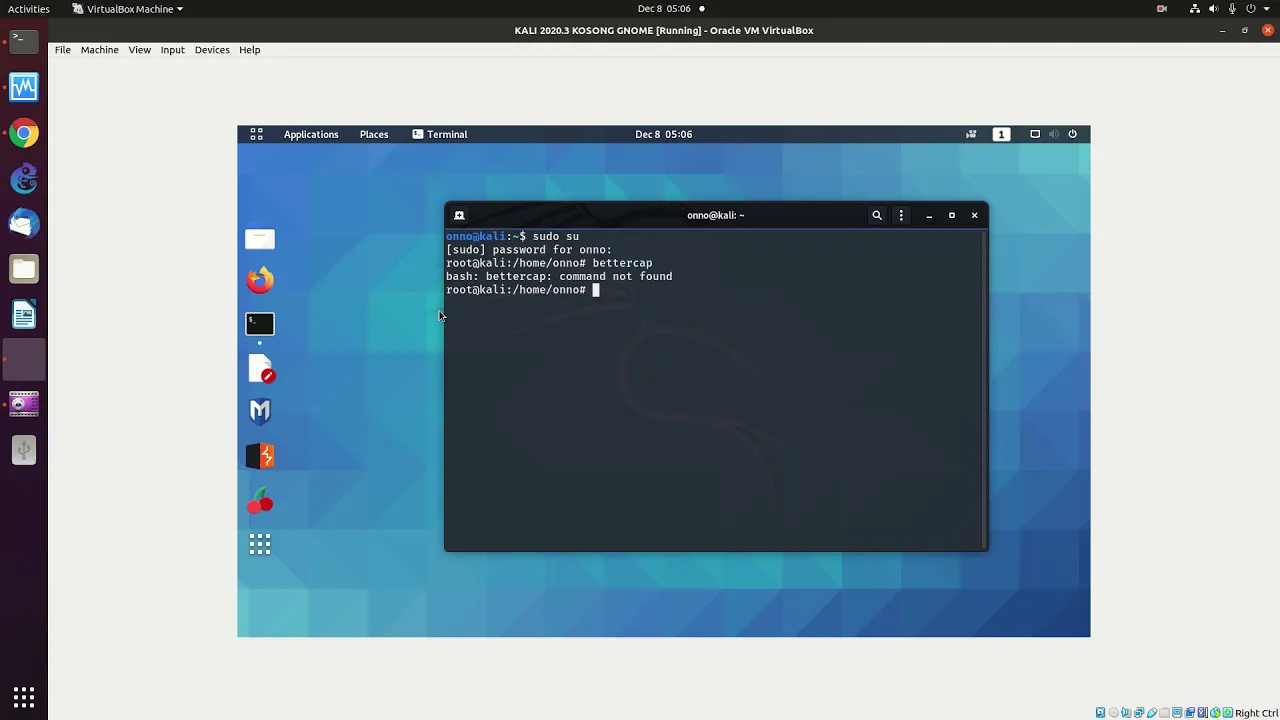The image size is (1280, 720).
Task: Open the Ubuntu system menu arrow
Action: 1267,9
